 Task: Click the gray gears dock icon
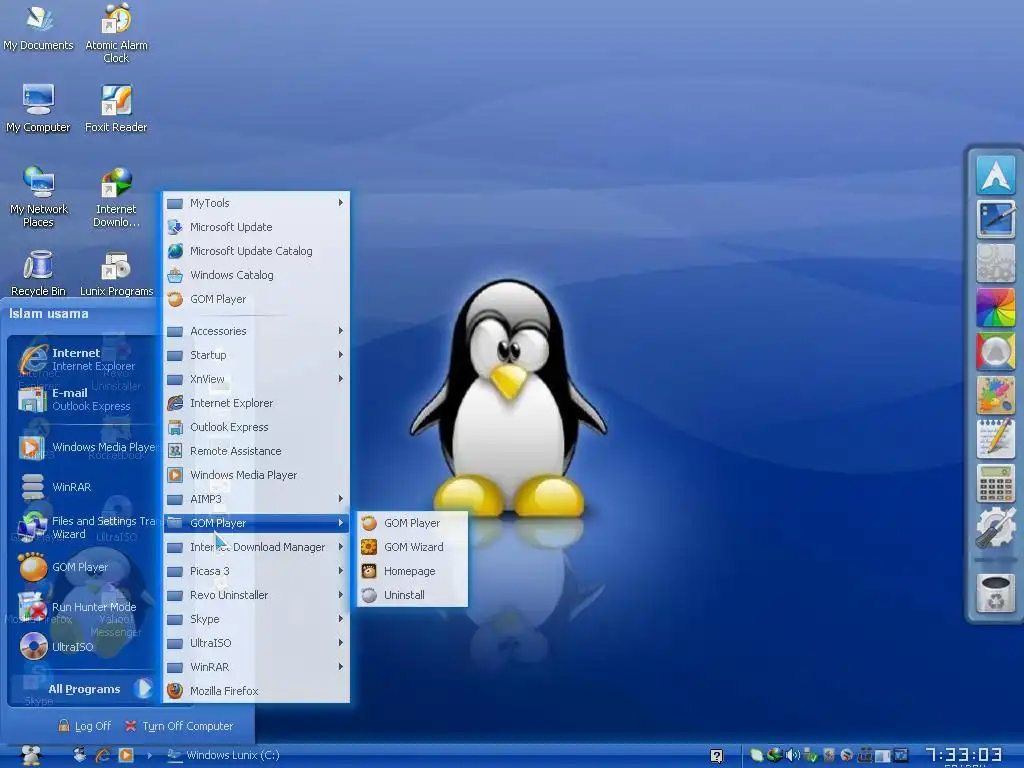[995, 263]
